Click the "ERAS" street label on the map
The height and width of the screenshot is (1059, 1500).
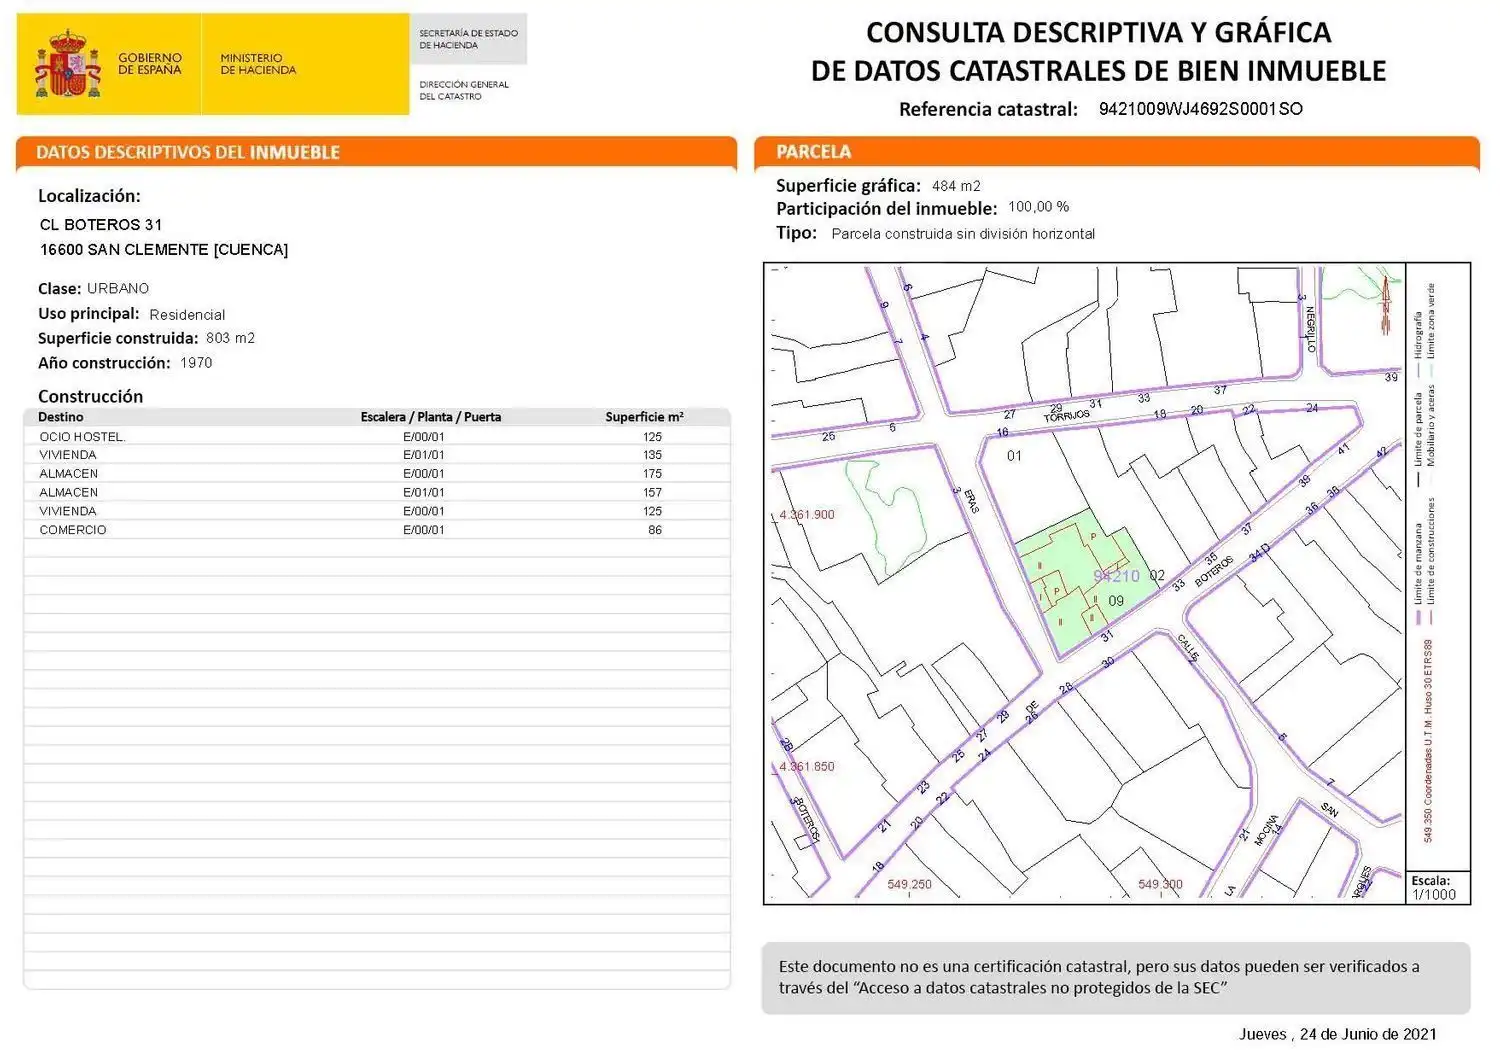971,500
